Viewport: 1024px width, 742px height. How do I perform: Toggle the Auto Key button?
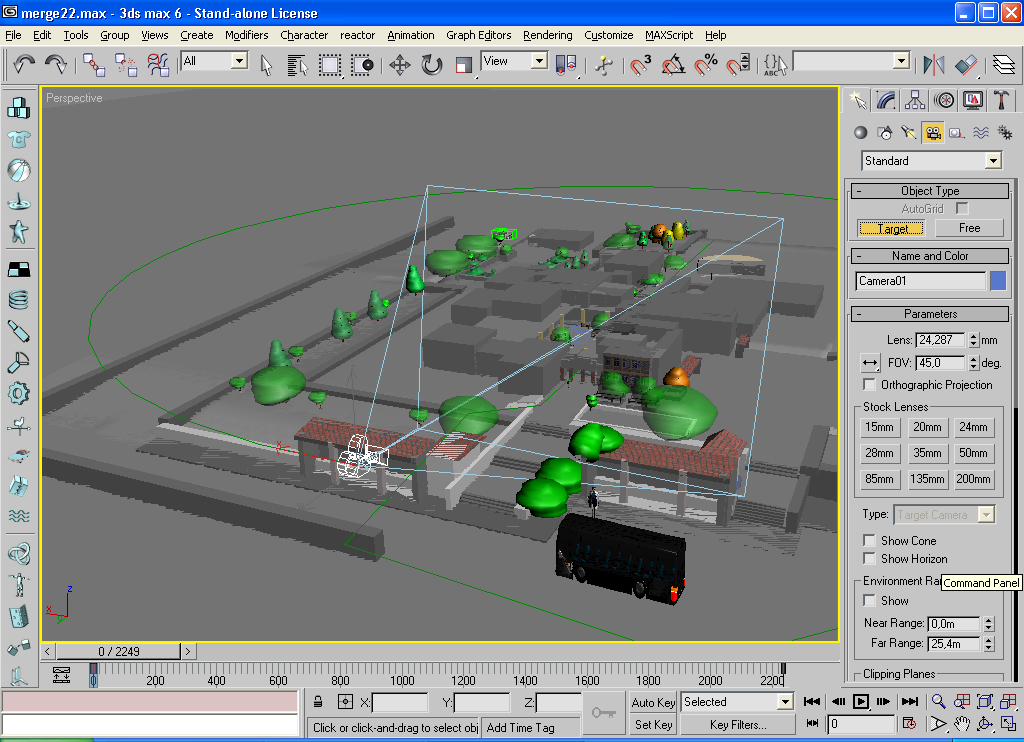coord(652,702)
